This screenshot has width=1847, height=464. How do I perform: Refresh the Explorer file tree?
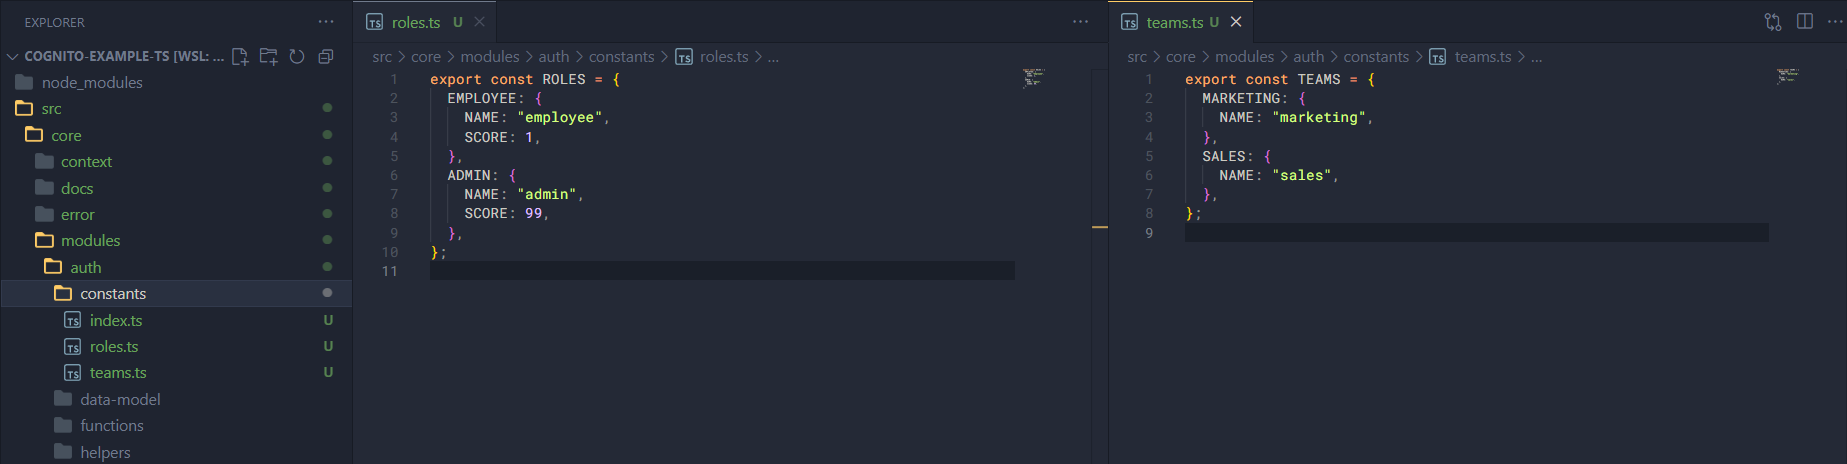point(297,57)
